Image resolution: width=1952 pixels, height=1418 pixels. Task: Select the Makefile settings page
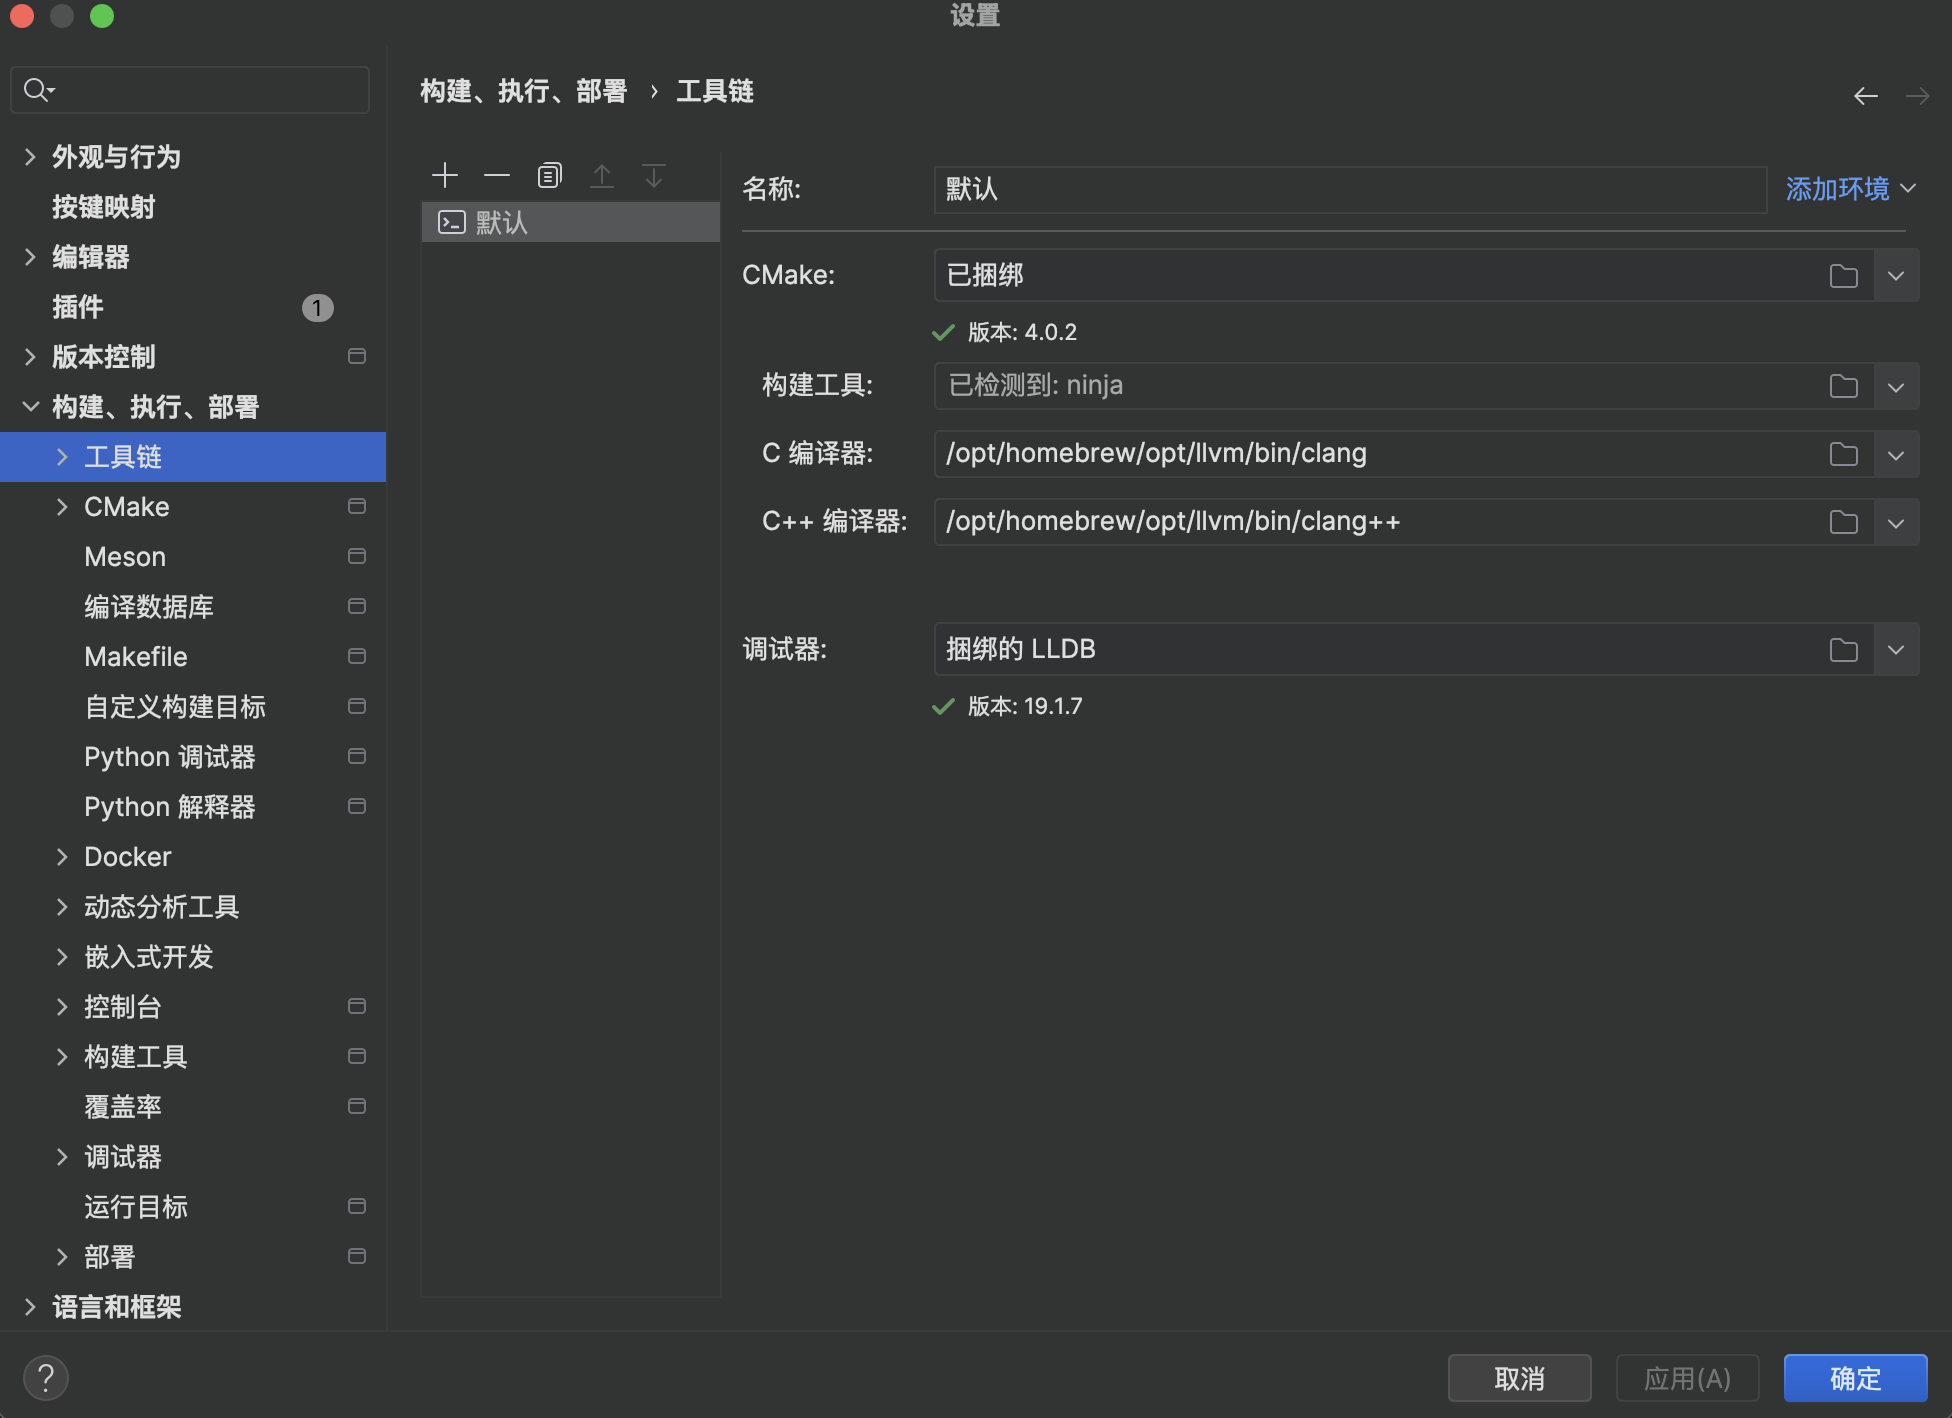[x=136, y=657]
